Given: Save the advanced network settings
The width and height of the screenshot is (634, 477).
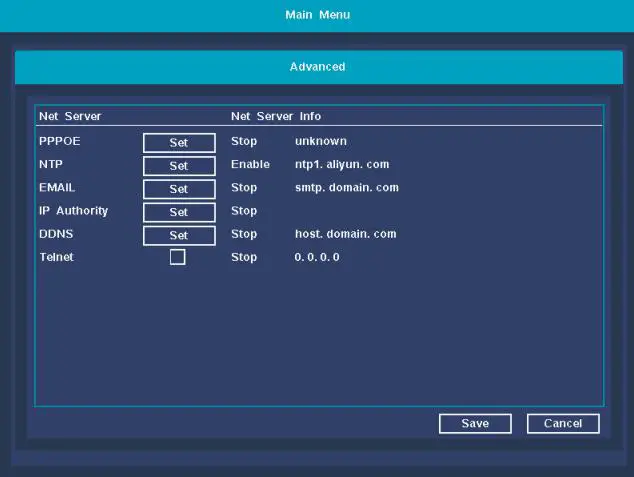Looking at the screenshot, I should coord(475,423).
